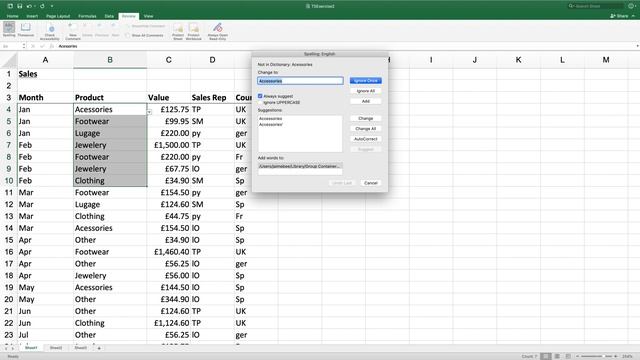
Task: Switch to Normal view in status bar
Action: 546,356
